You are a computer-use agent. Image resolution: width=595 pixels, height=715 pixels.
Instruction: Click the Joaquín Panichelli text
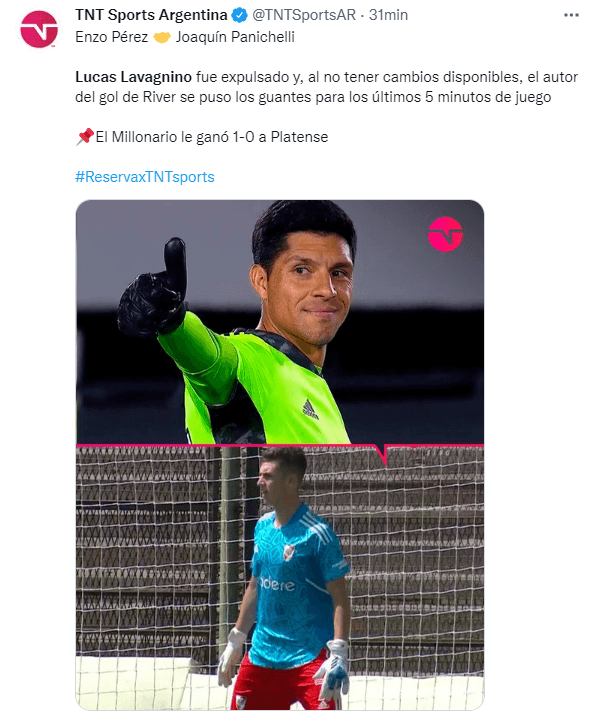pos(235,37)
